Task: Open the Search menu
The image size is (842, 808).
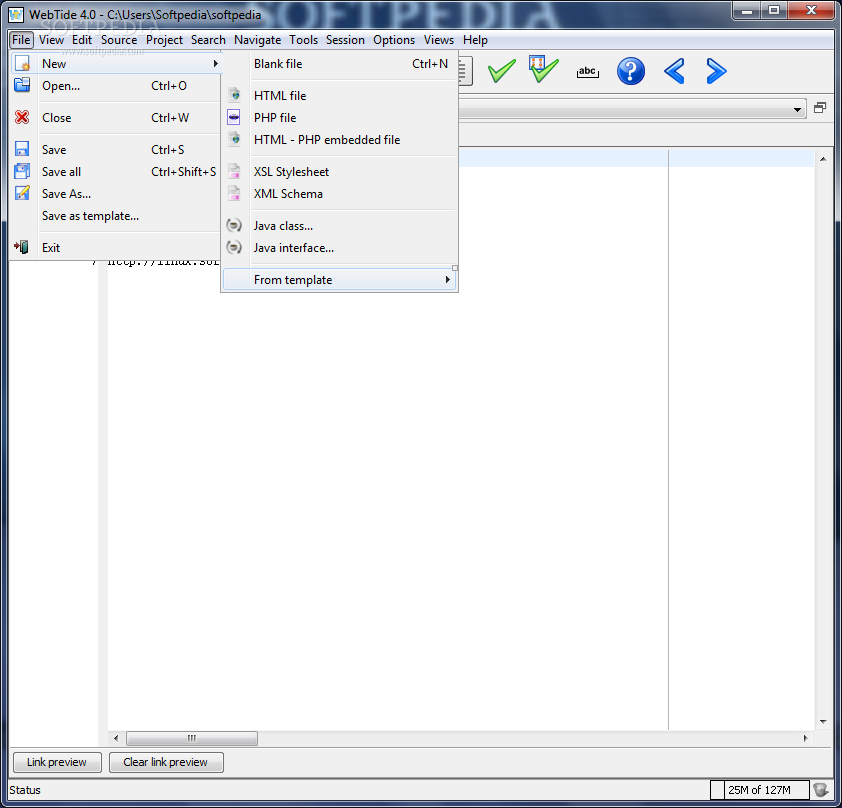Action: point(208,40)
